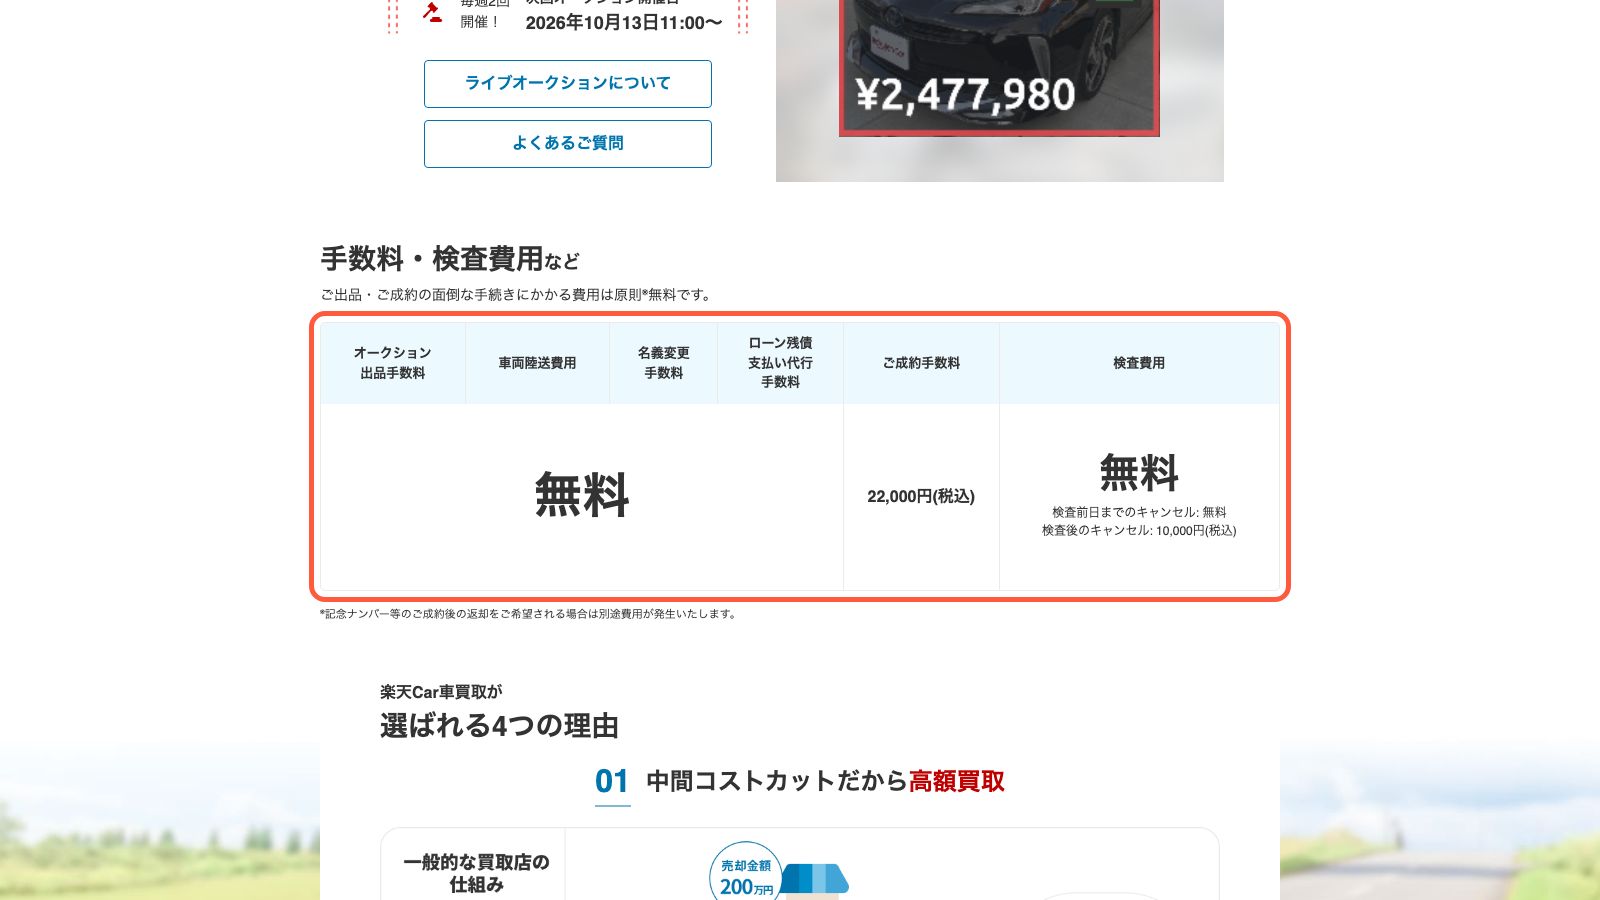
Task: Click the 名義変更手数料 column header
Action: 663,363
